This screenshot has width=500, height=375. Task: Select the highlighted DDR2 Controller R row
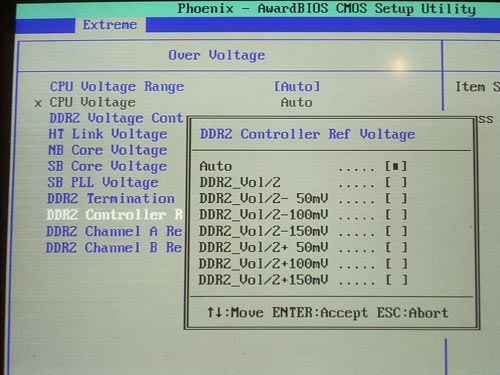pos(115,215)
